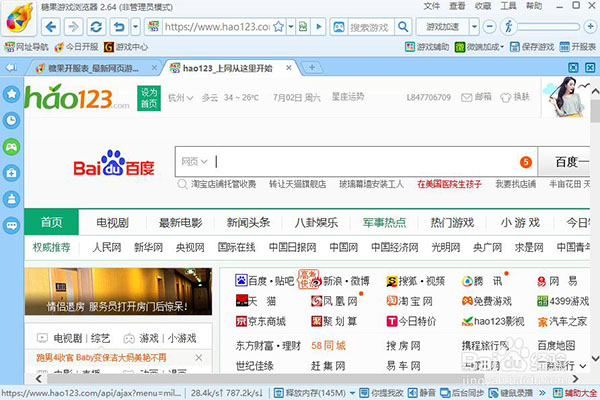Open the game controller sidebar icon
The width and height of the screenshot is (600, 400).
point(11,146)
